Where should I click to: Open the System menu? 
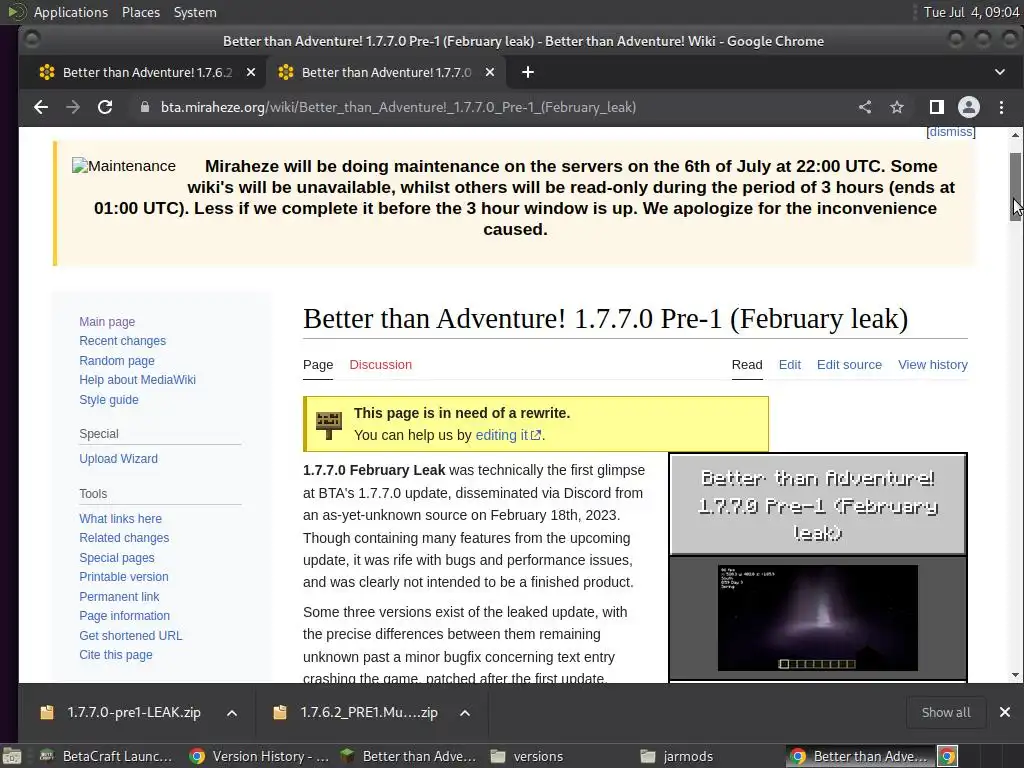click(195, 12)
